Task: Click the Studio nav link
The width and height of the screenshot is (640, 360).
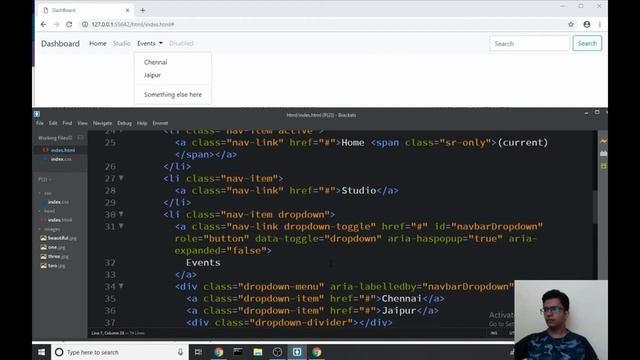Action: [x=122, y=43]
